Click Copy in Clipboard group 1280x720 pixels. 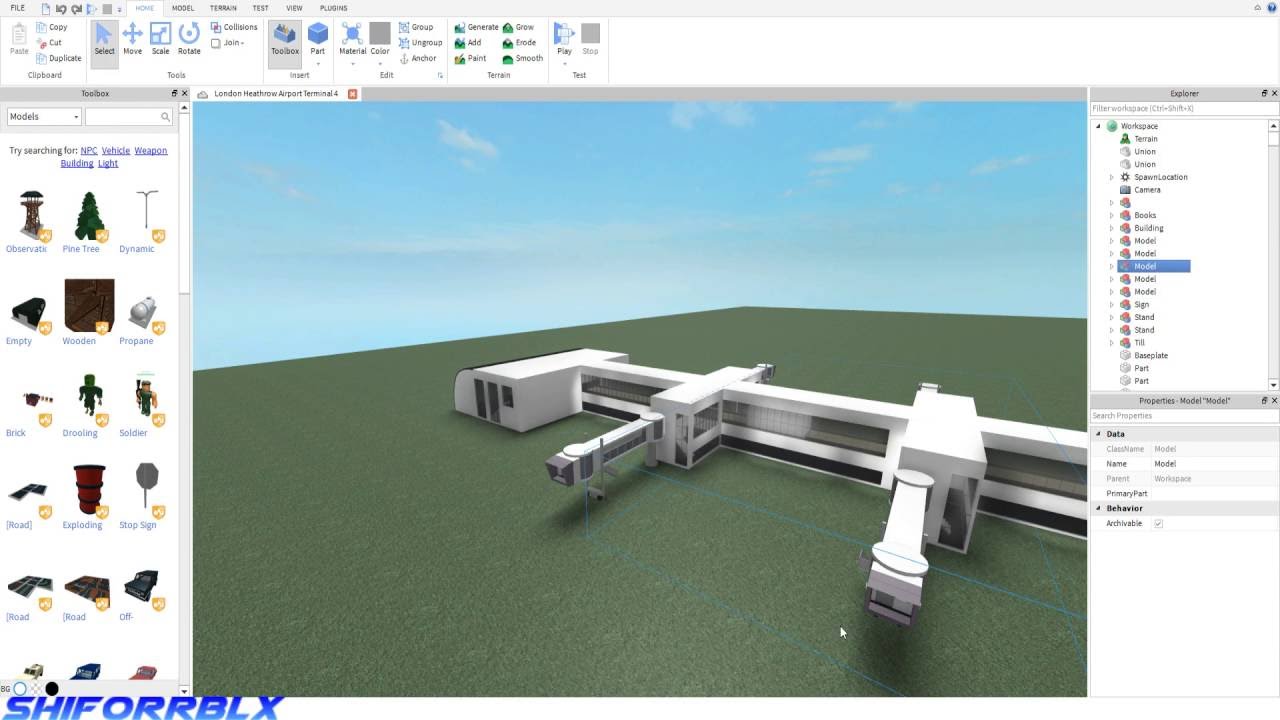coord(52,27)
